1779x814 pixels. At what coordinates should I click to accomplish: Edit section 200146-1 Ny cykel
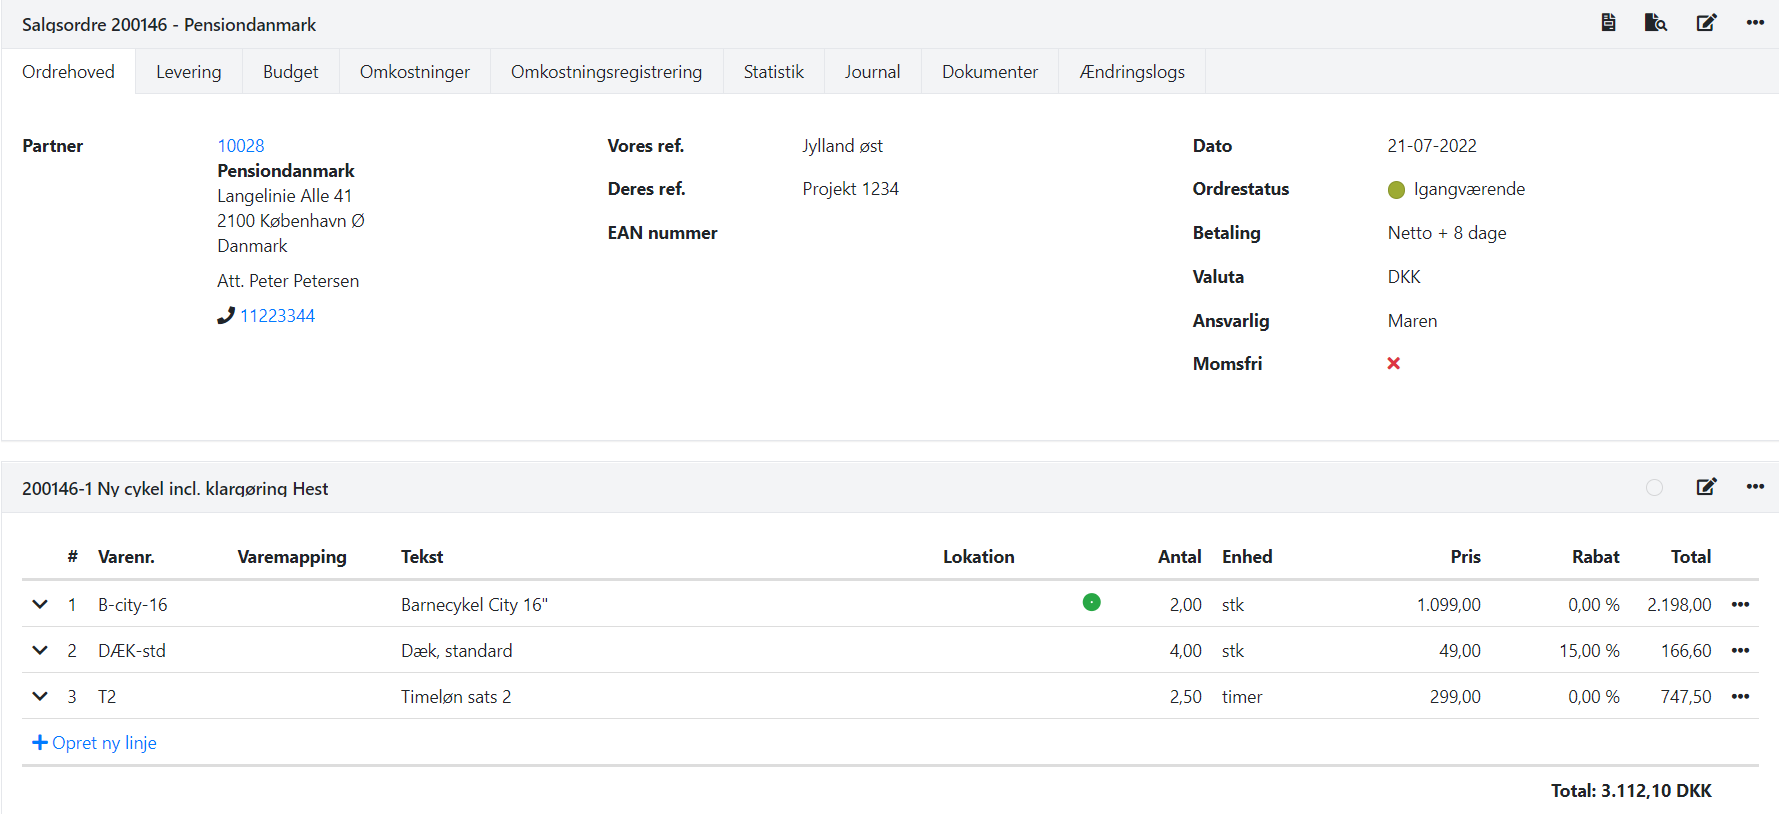pos(1706,487)
